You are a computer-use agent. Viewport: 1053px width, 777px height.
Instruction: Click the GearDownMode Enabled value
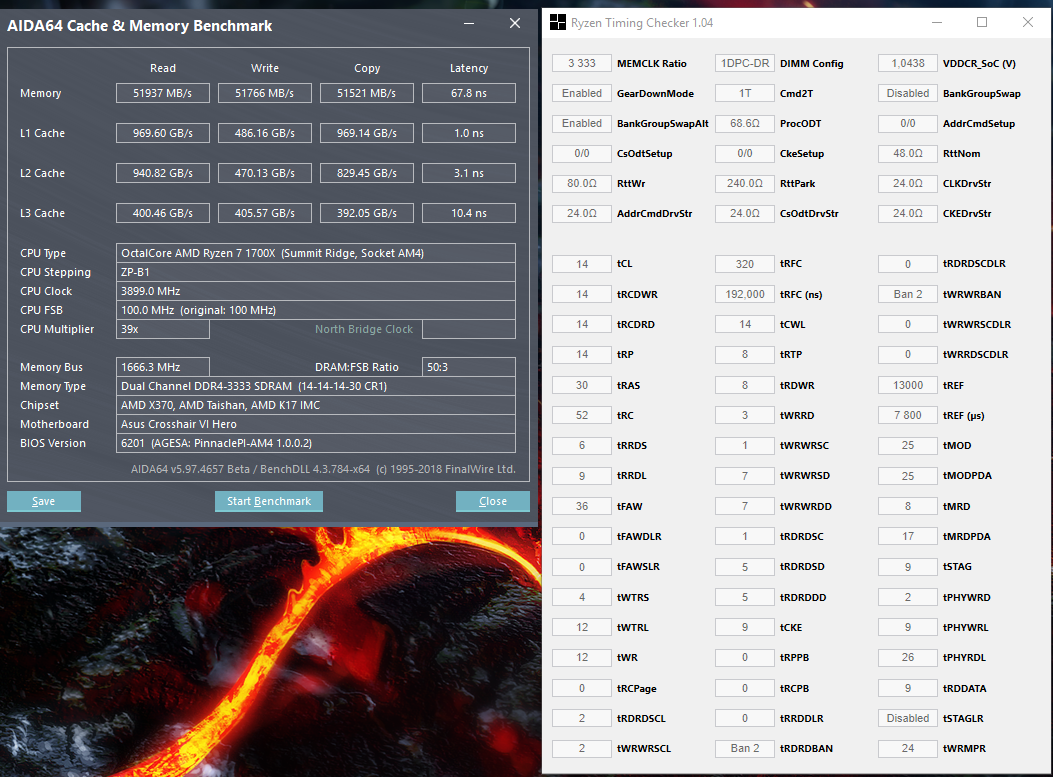(x=582, y=93)
